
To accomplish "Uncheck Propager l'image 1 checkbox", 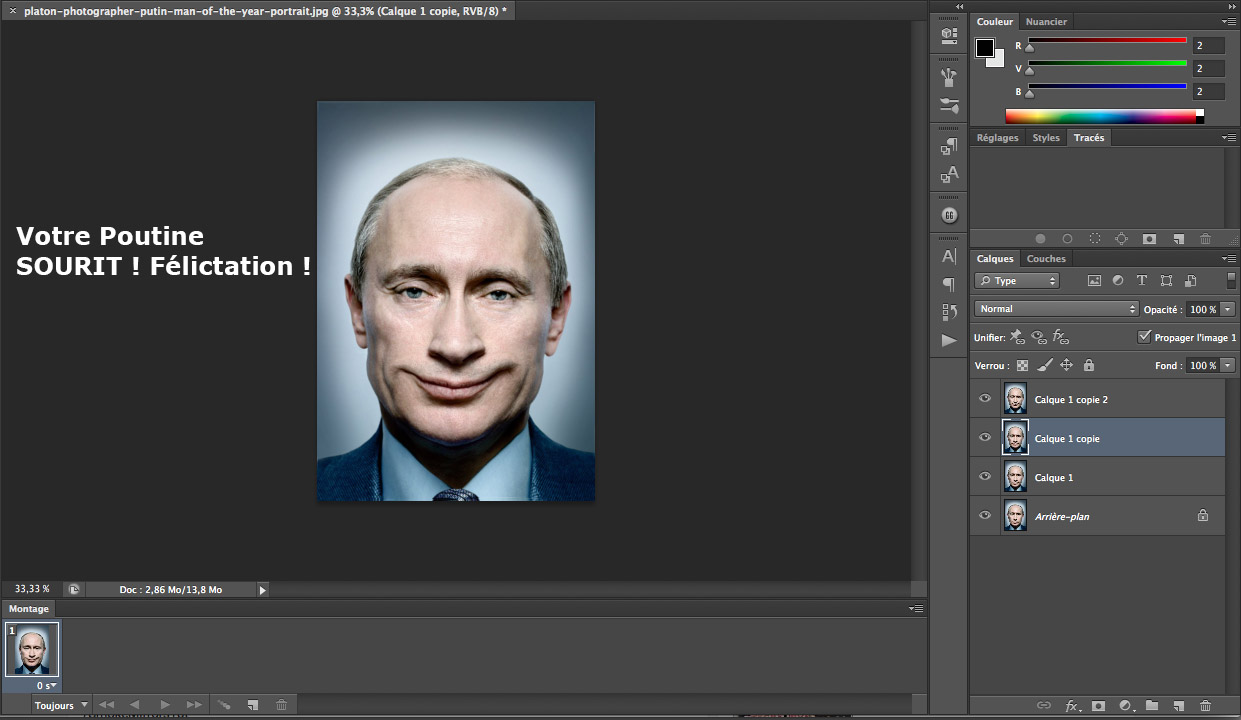I will (1144, 338).
